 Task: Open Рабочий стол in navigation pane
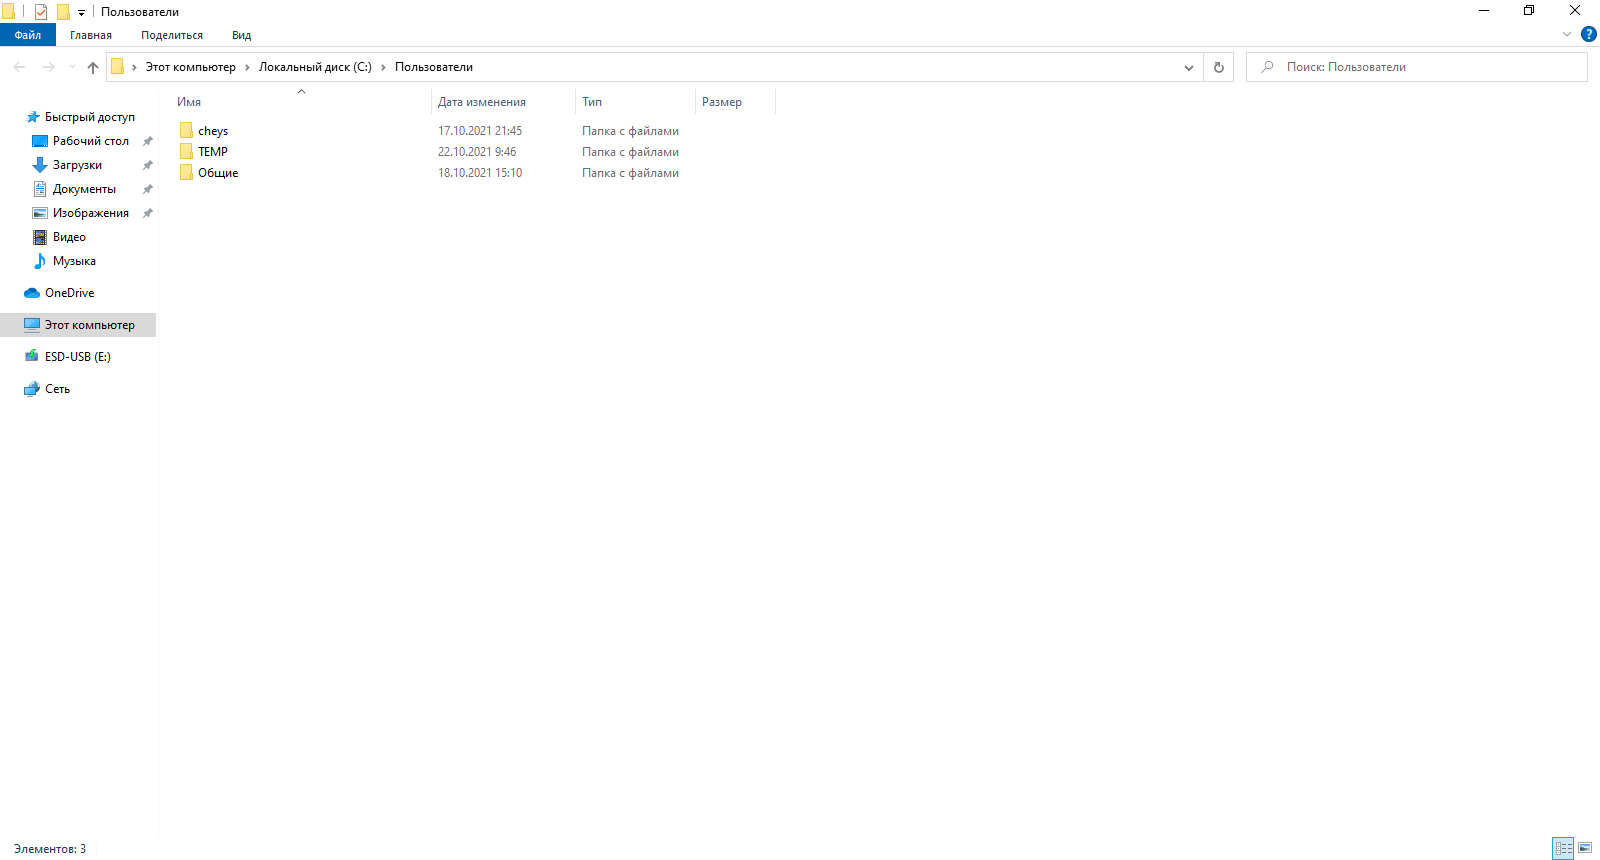coord(91,141)
